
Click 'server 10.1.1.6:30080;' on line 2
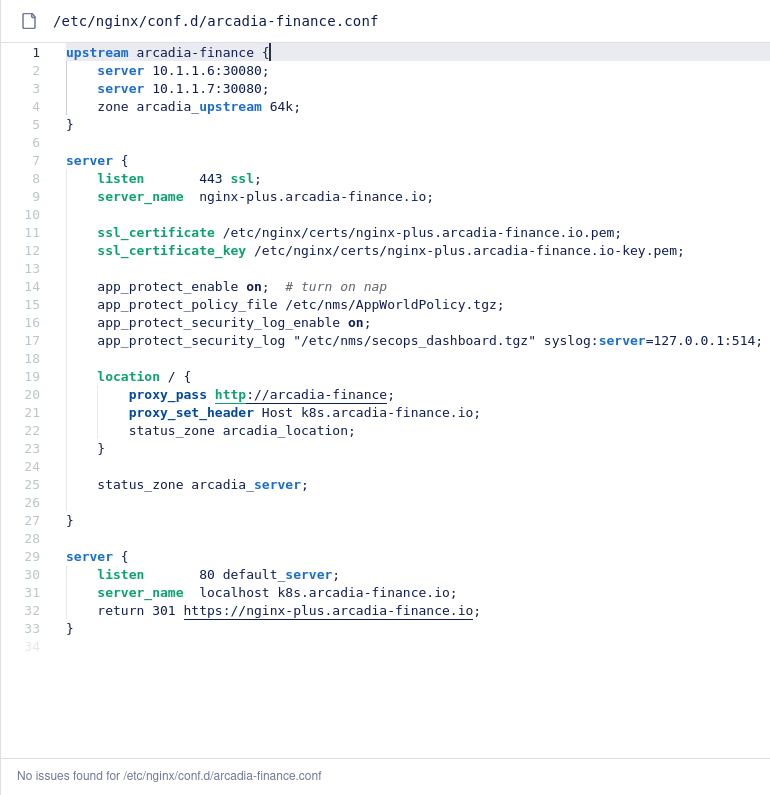(182, 70)
